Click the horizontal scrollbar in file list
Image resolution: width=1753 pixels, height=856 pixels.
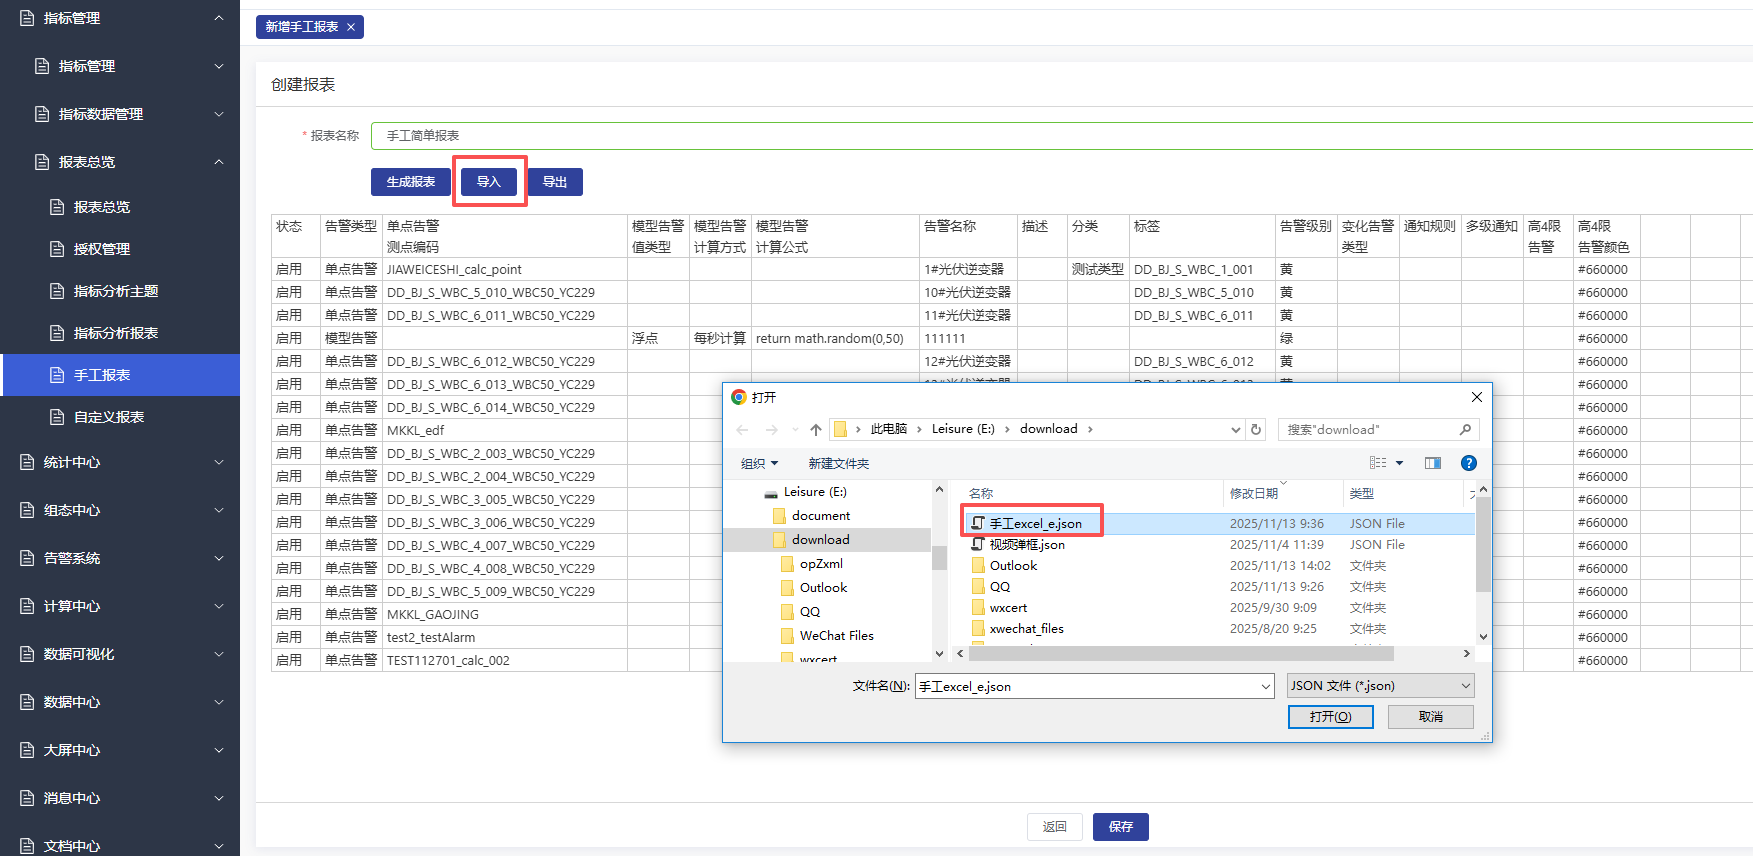coord(1180,654)
